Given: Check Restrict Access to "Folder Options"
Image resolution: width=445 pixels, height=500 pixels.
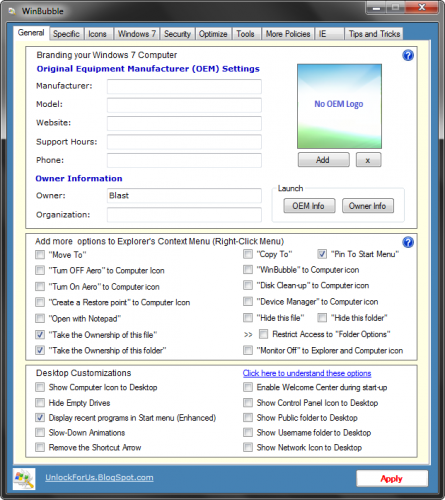Looking at the screenshot, I should (x=263, y=334).
